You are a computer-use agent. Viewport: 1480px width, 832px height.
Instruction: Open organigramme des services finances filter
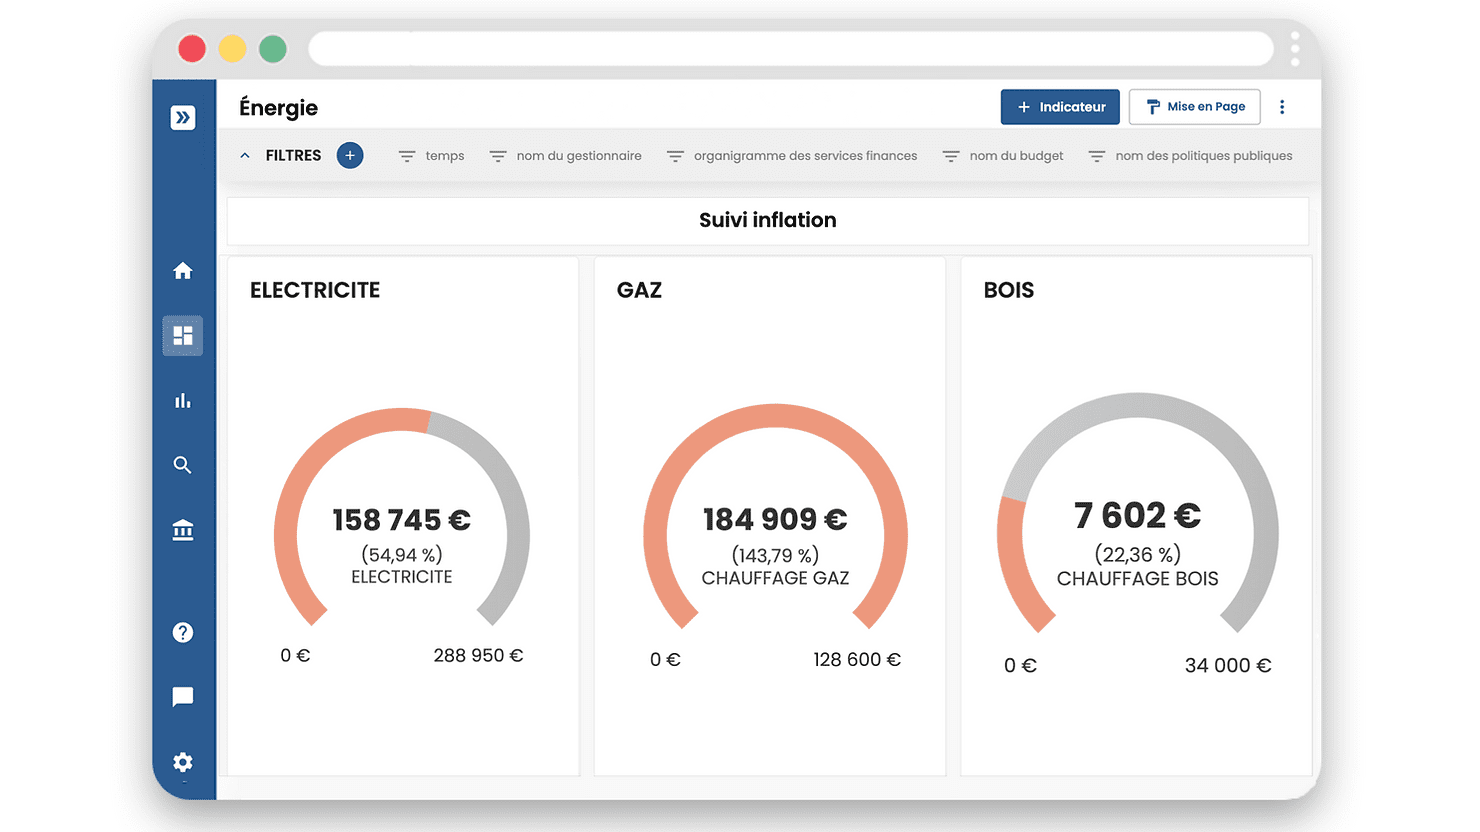[792, 156]
